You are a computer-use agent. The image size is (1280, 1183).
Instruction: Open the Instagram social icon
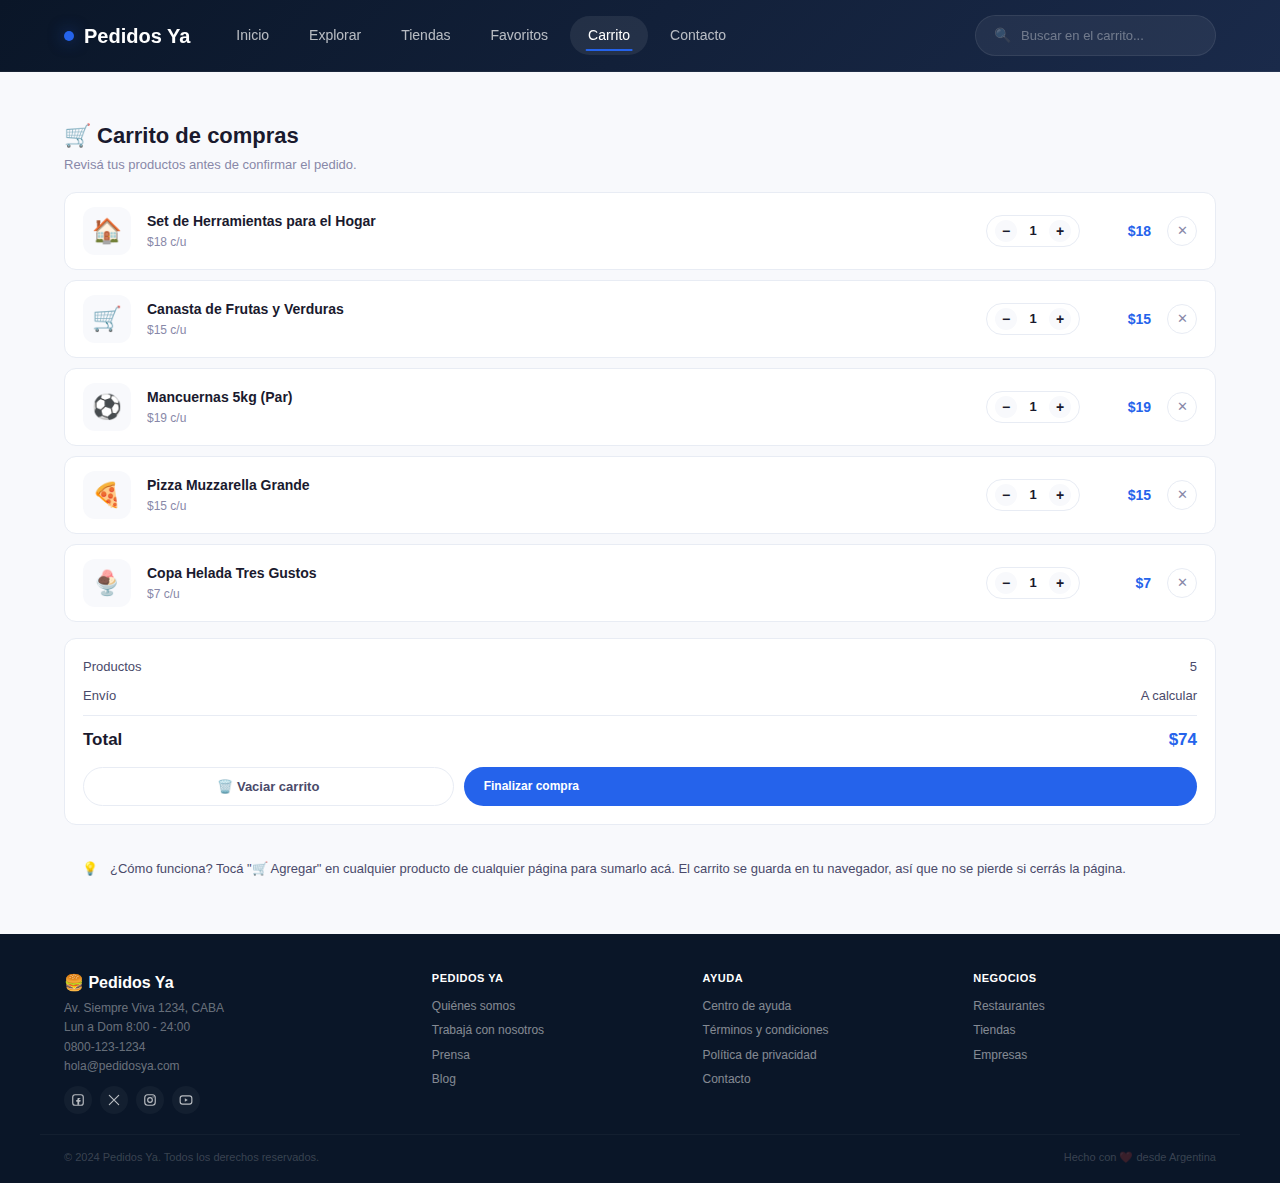[150, 1100]
